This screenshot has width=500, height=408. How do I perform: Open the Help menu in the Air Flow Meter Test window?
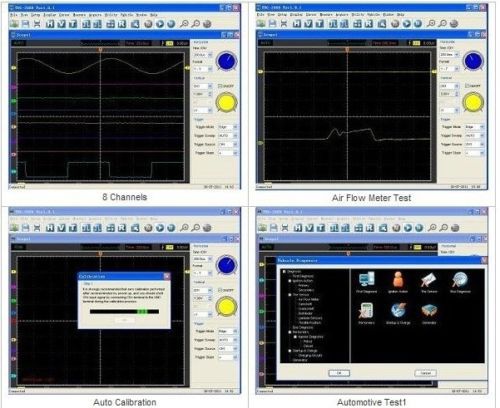coord(400,15)
